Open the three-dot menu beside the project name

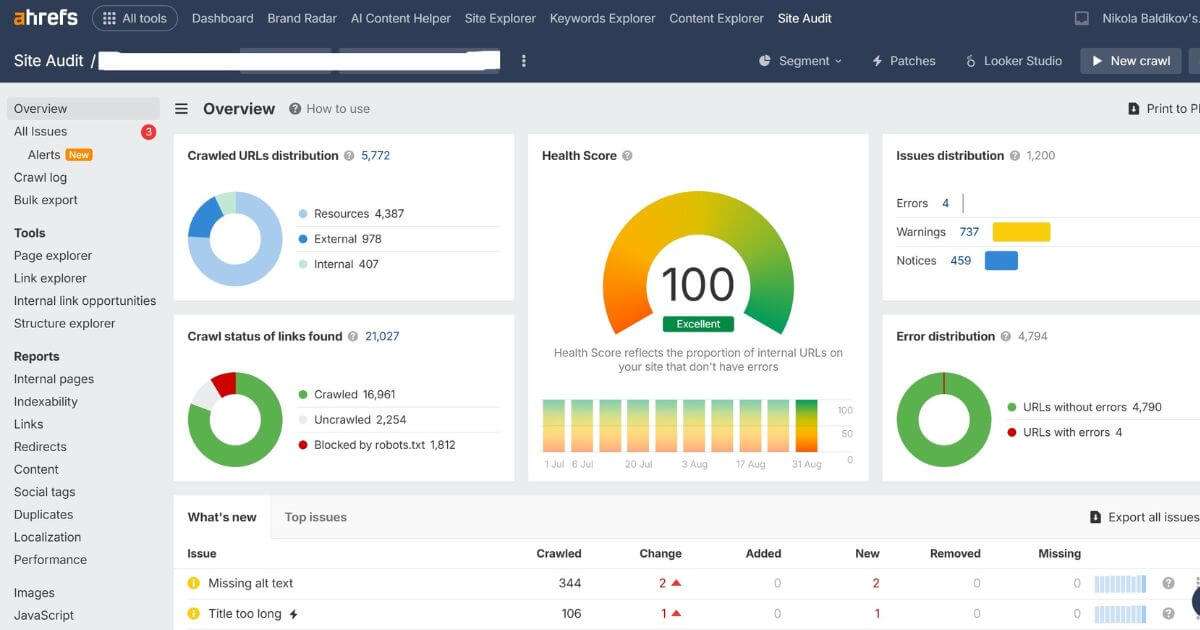[523, 61]
